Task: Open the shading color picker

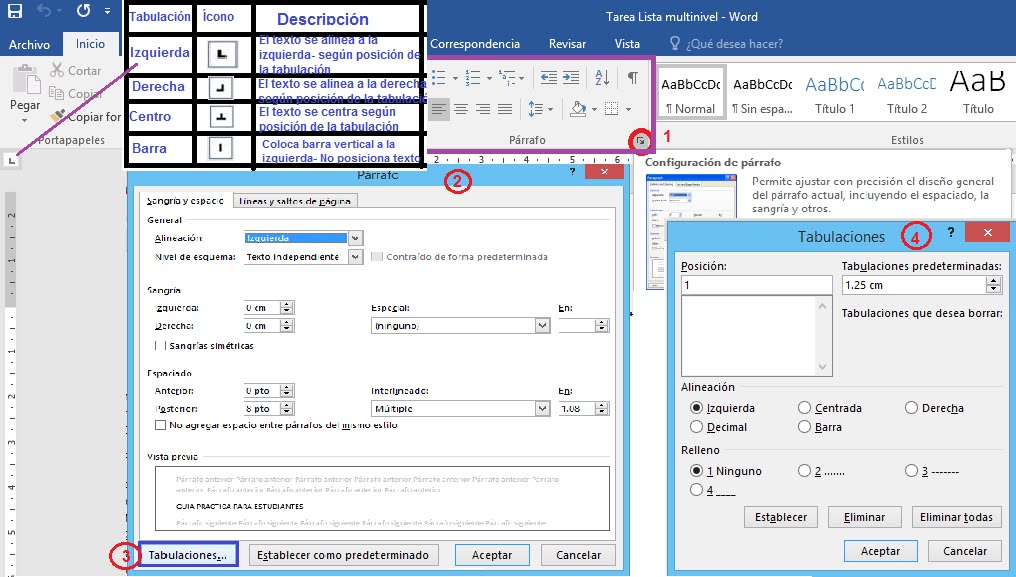Action: click(x=593, y=110)
